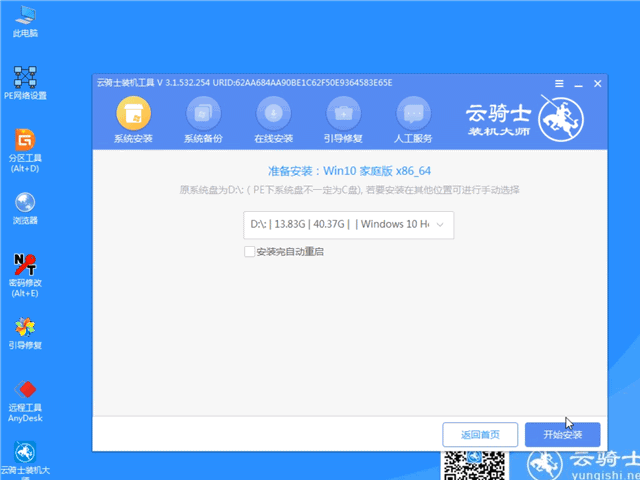
Task: Minimize the 云骑士装机工具 window
Action: point(578,84)
